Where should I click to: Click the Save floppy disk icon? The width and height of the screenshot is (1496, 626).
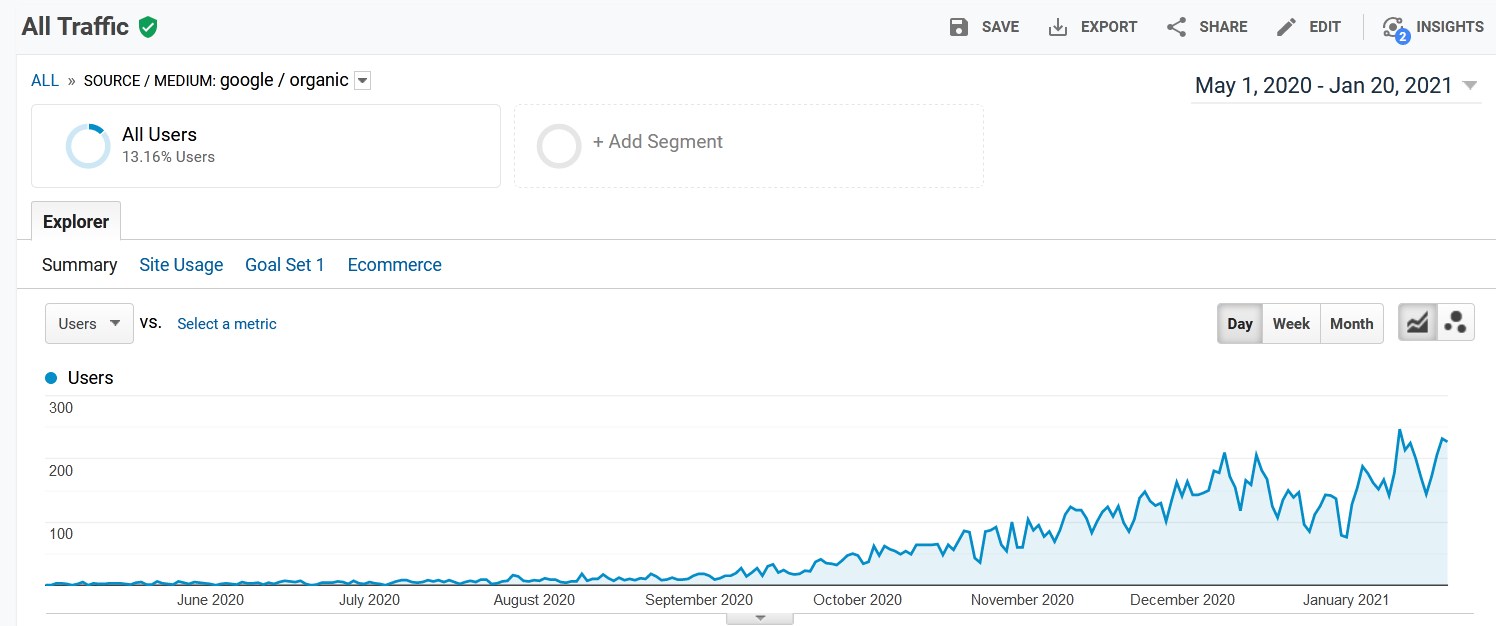959,27
